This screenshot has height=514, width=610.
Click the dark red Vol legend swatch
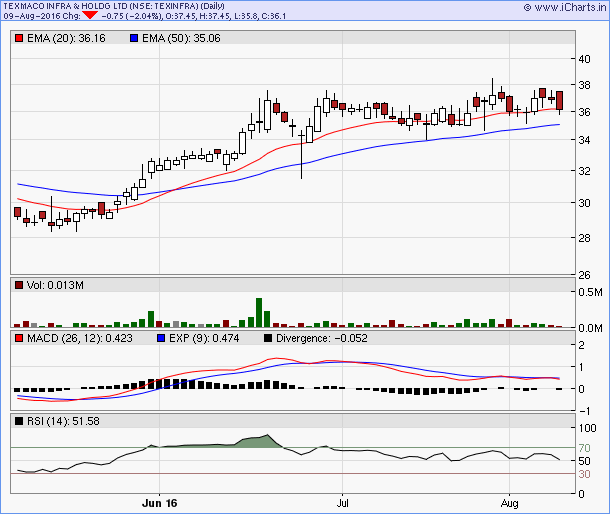click(x=19, y=285)
